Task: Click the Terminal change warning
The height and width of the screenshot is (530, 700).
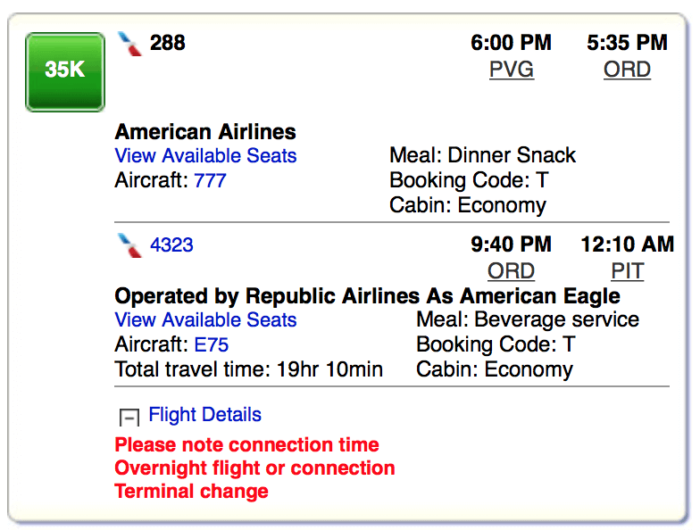Action: [192, 491]
